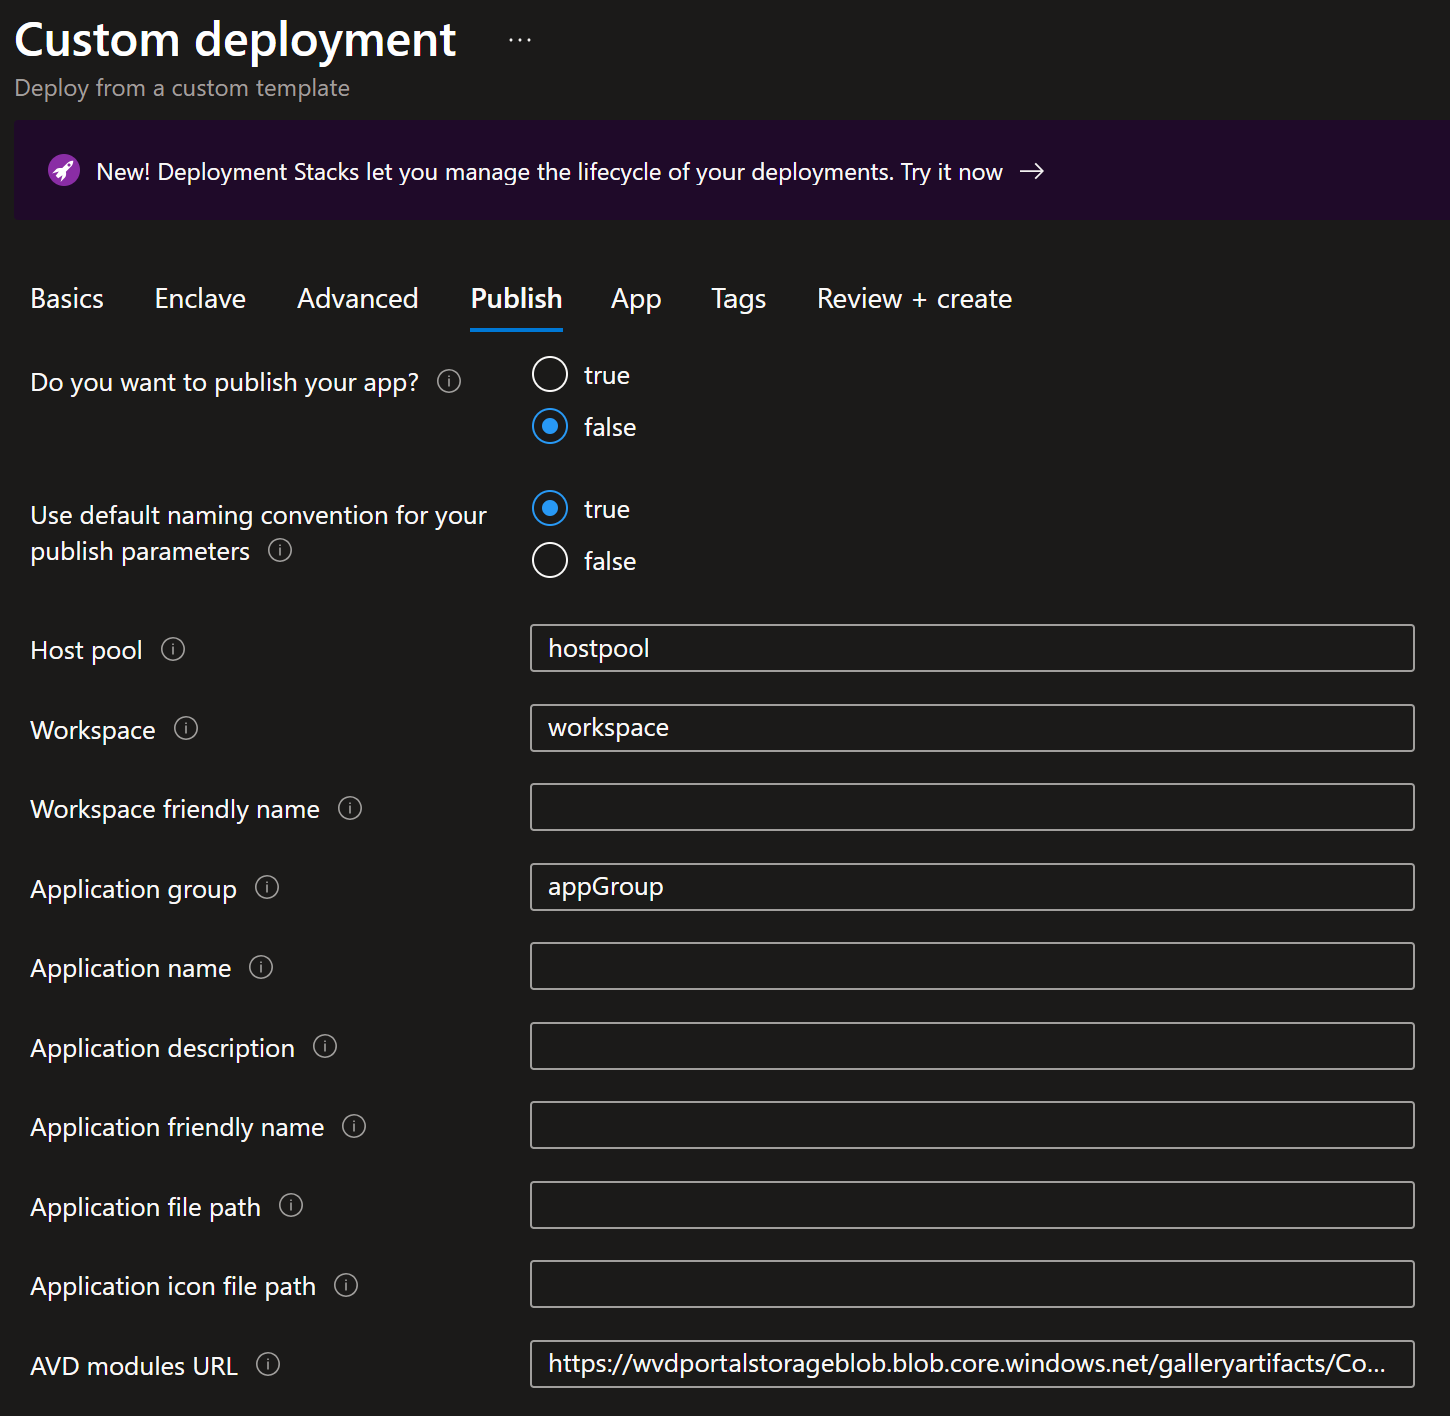Screen dimensions: 1450x1416
Task: Focus the Application icon file path field
Action: [x=972, y=1284]
